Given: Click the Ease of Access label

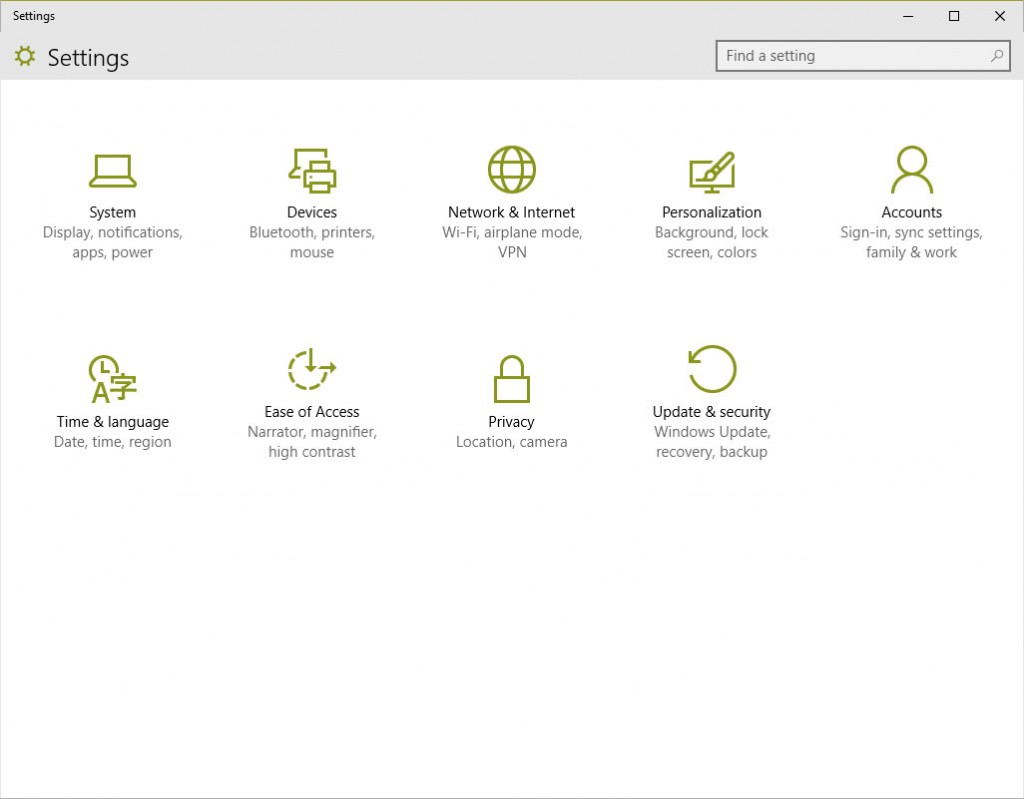Looking at the screenshot, I should [312, 412].
